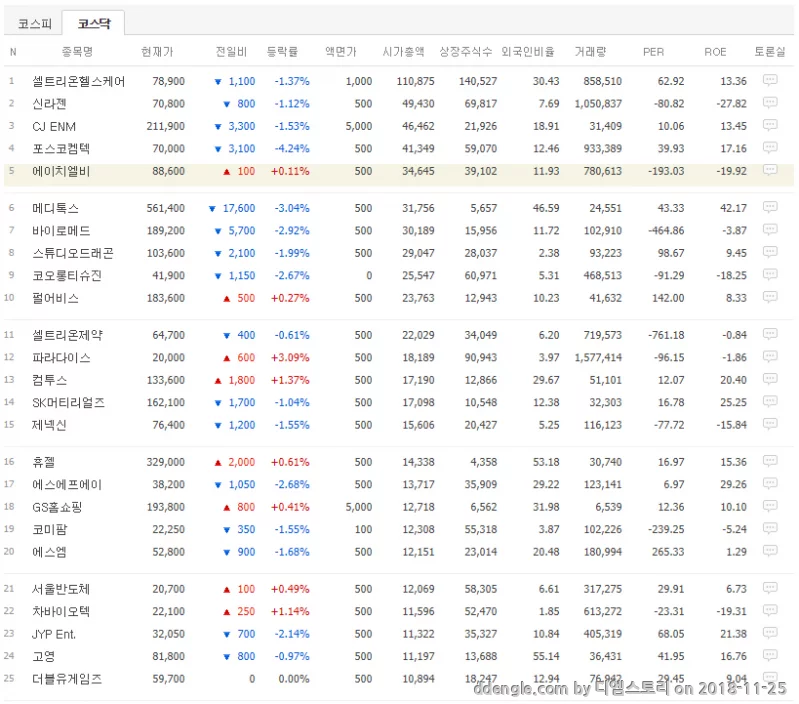Click 파라다이스 change rate +3.09%
799x704 pixels.
click(x=290, y=357)
